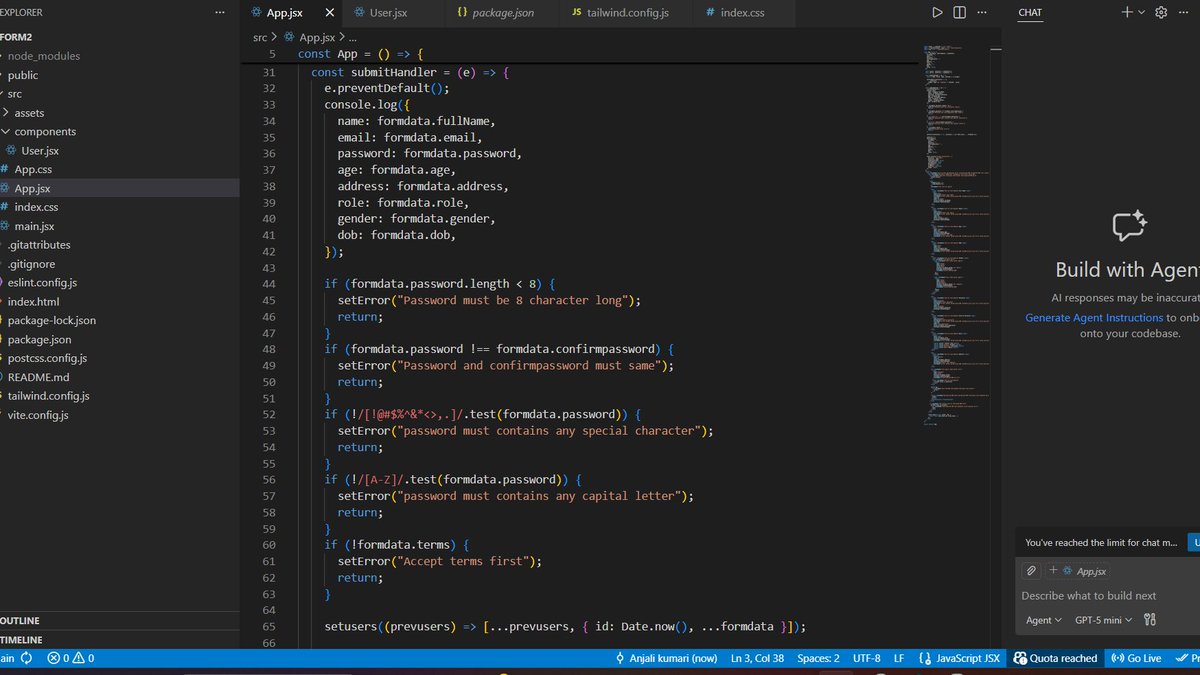Open the Explorer panel ellipsis menu

[220, 13]
